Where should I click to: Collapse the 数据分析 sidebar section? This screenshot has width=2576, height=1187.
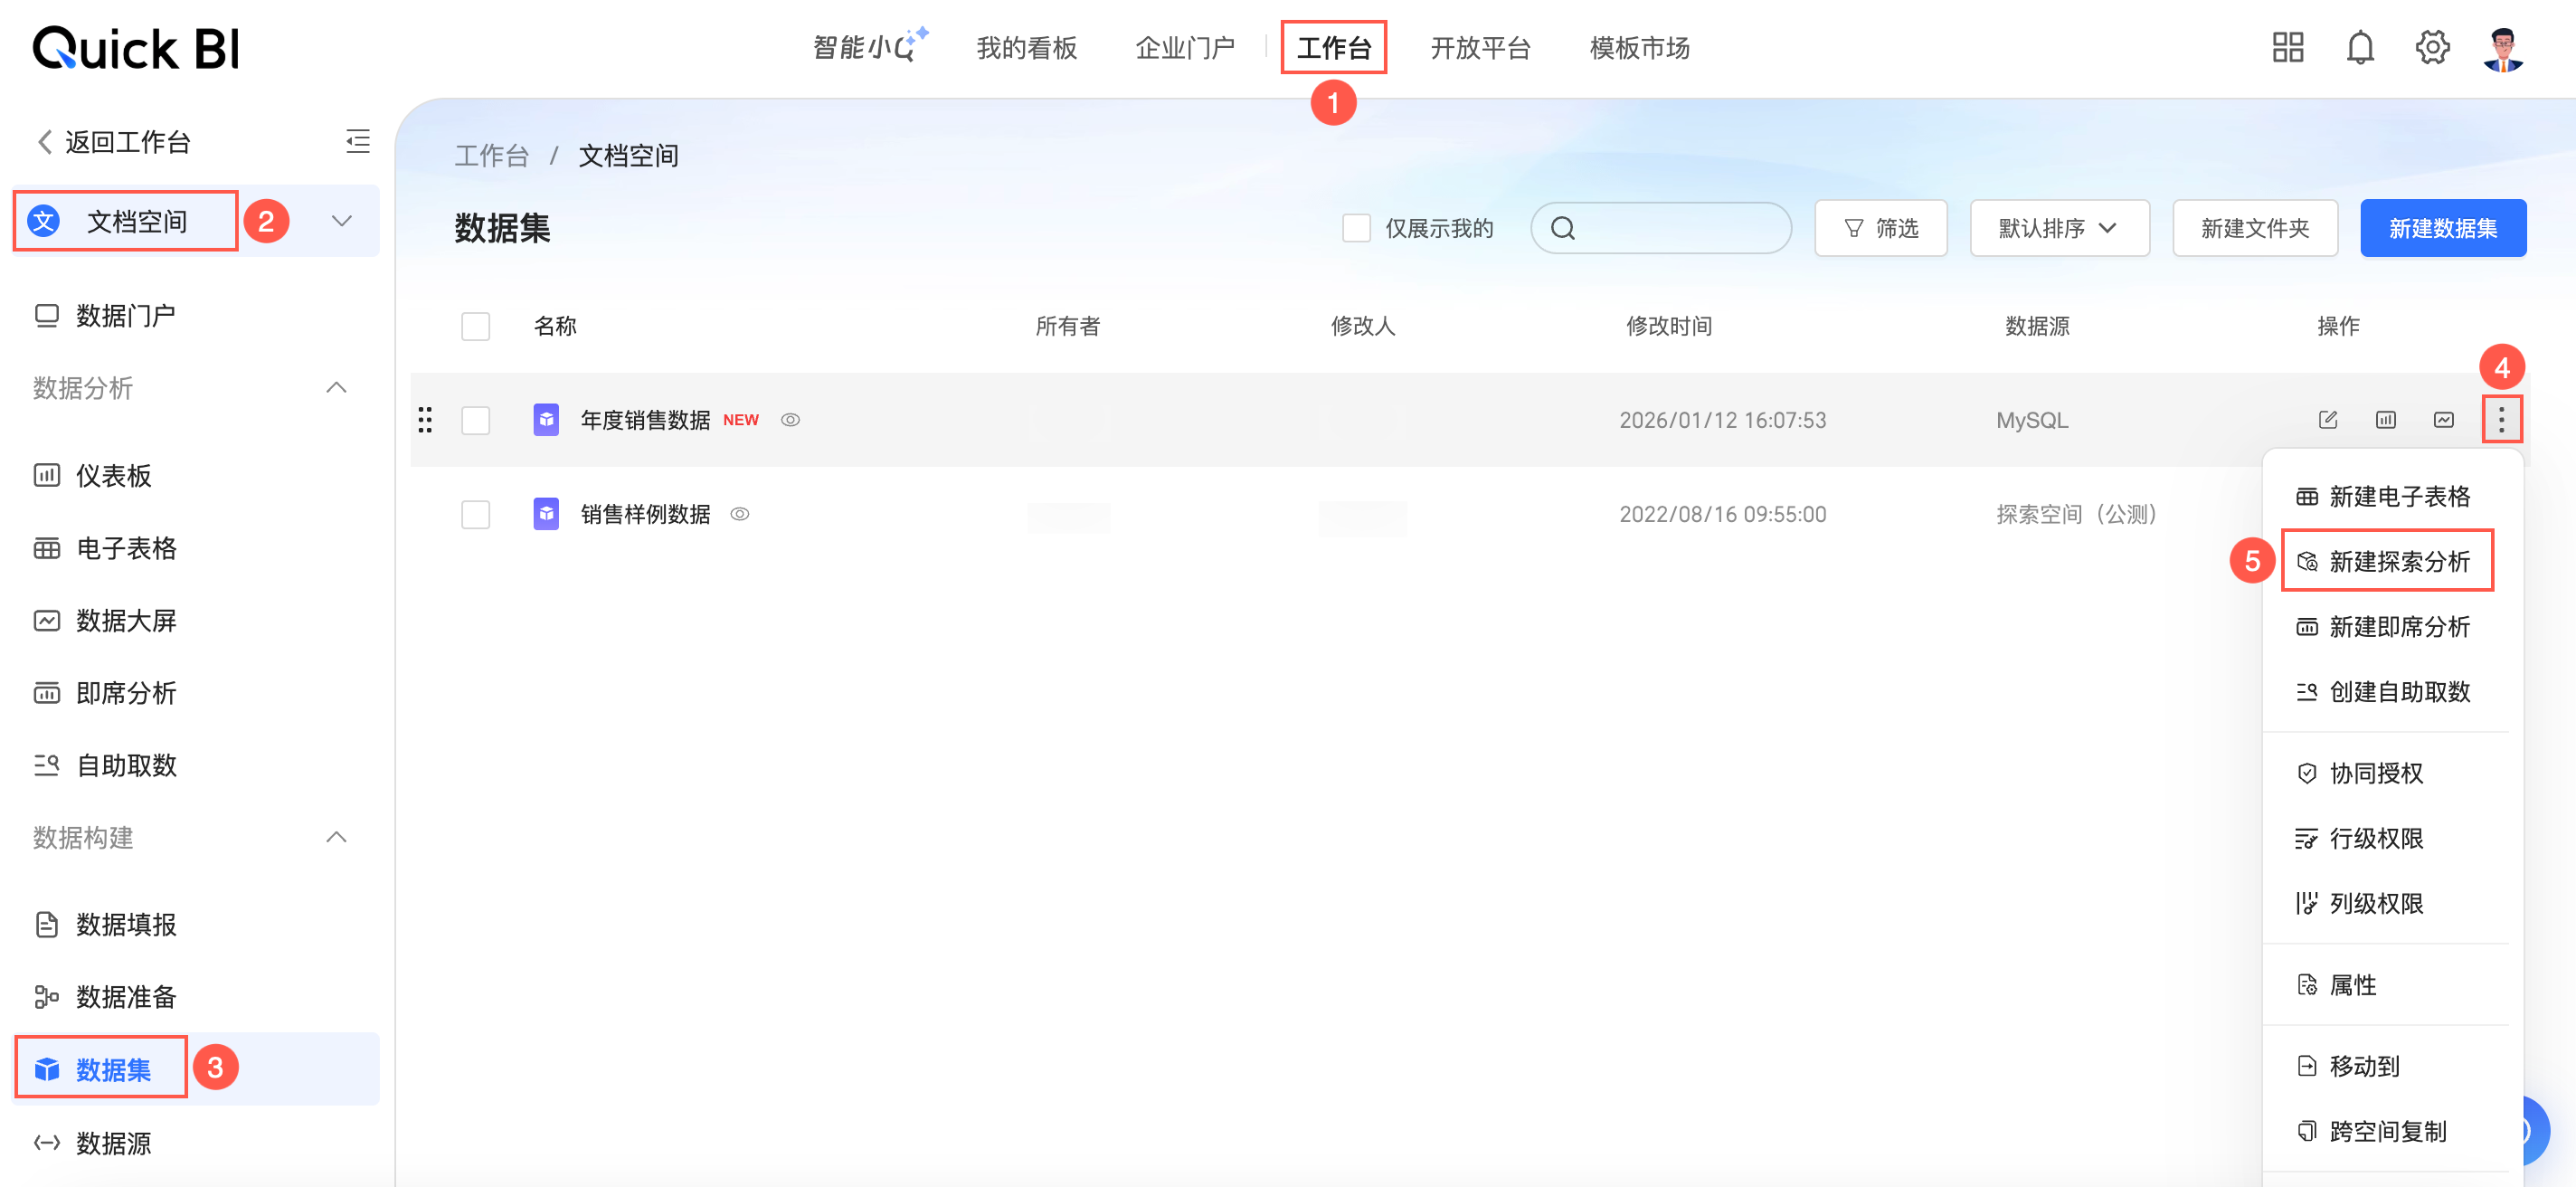[337, 388]
